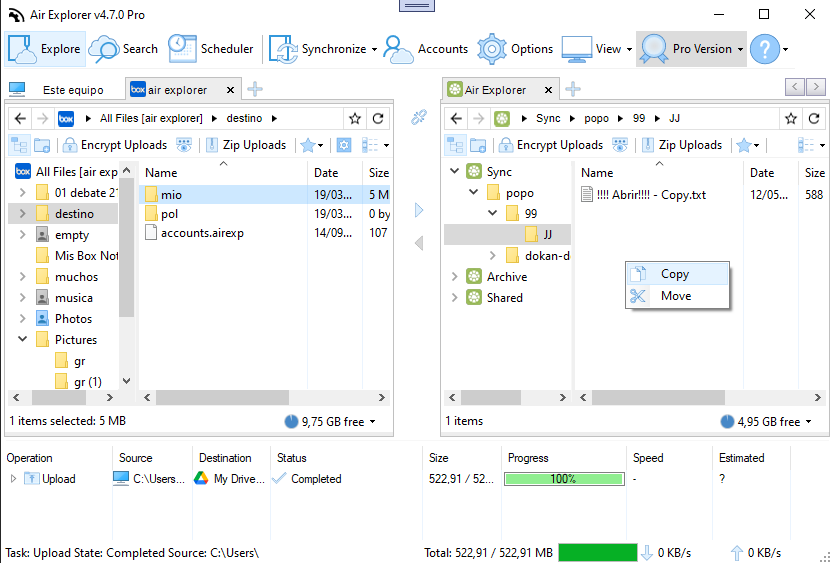Toggle folder tree view in right pane

click(x=455, y=144)
